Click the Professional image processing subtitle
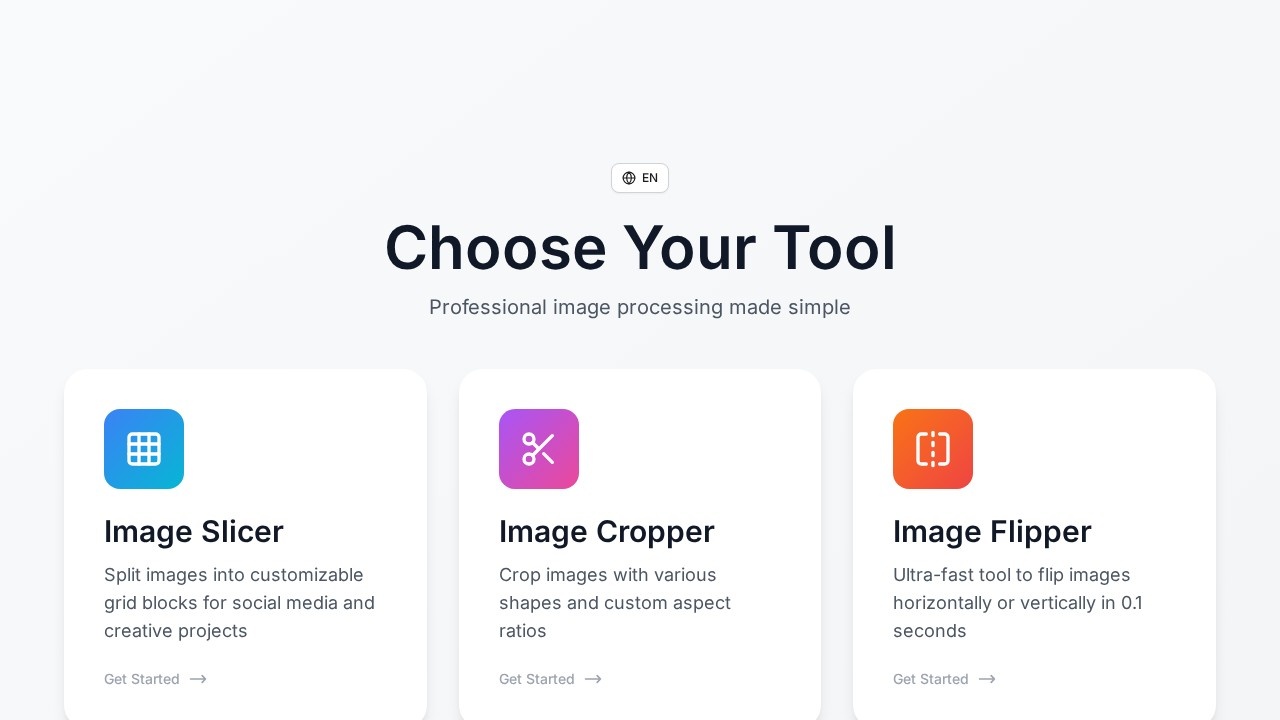 point(640,307)
